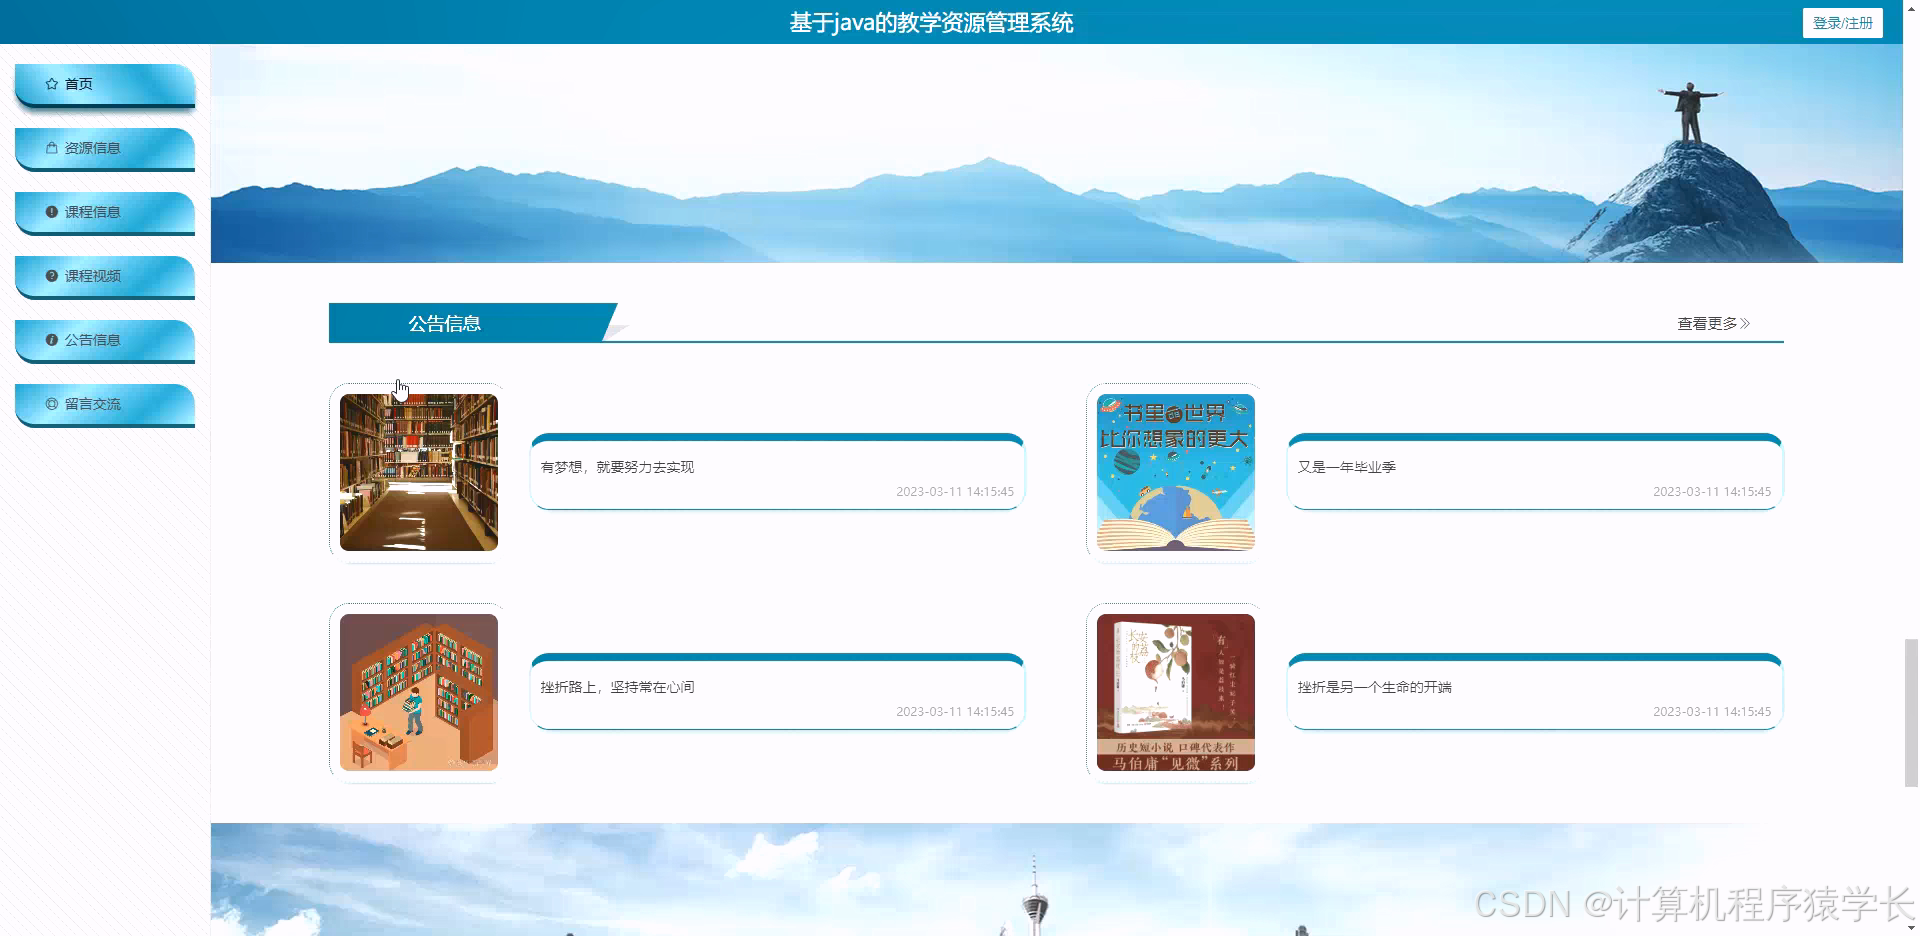Select the star icon next to 首页
1920x936 pixels.
click(x=50, y=84)
